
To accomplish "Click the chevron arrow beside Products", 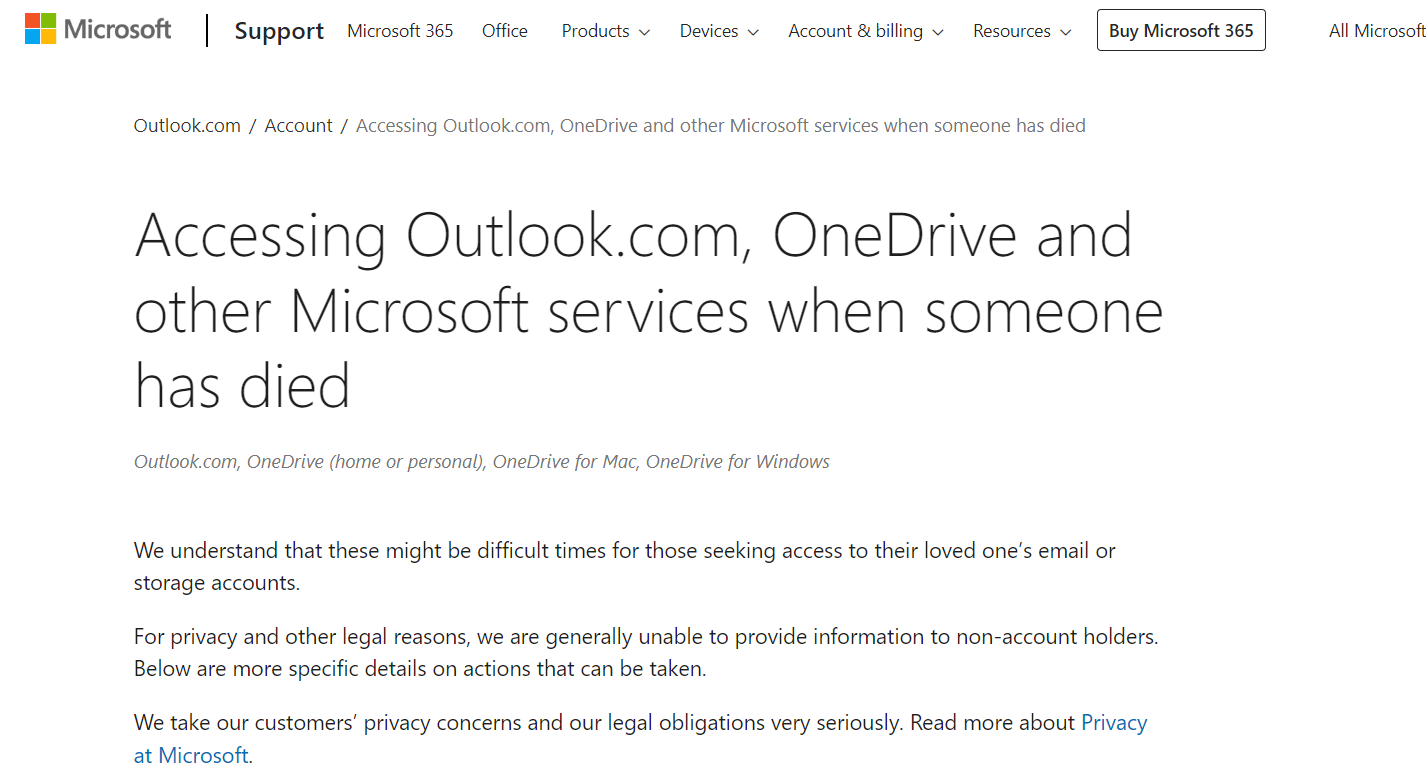I will pyautogui.click(x=644, y=33).
